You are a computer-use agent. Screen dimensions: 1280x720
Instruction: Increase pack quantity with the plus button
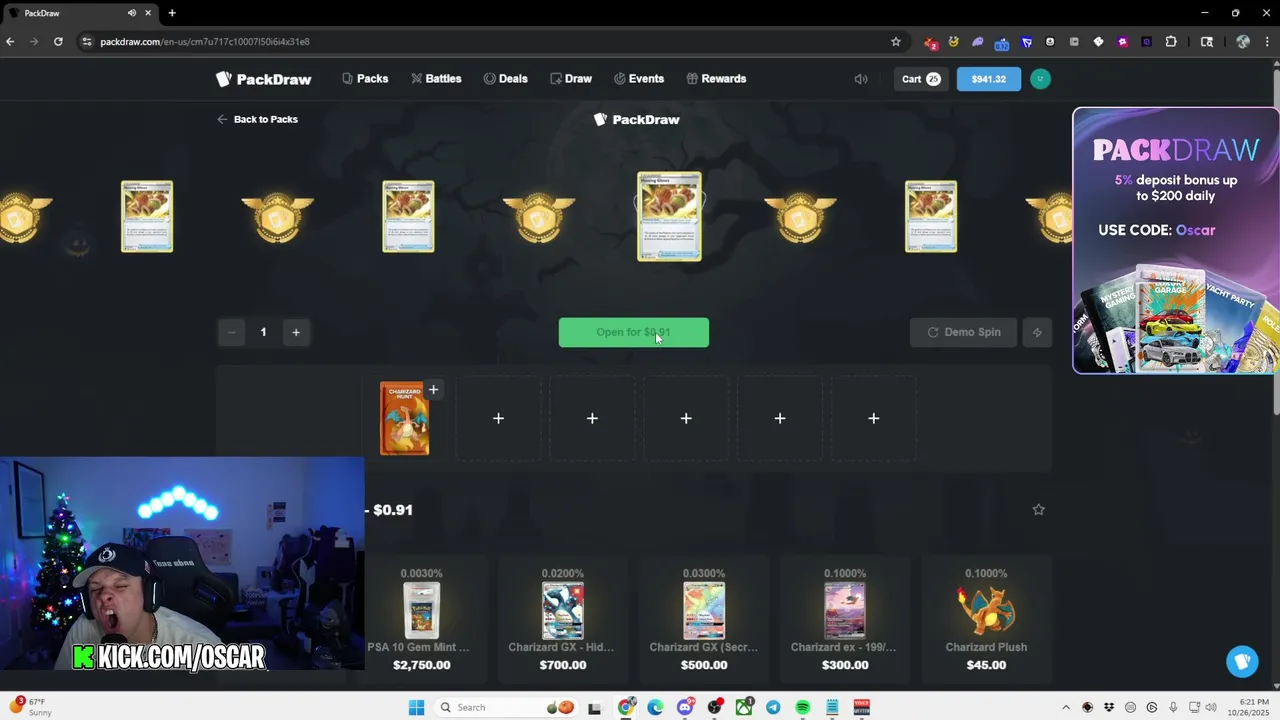(296, 332)
